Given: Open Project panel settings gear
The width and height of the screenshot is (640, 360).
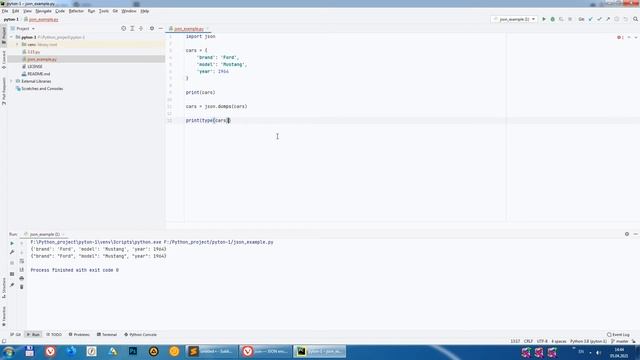Looking at the screenshot, I should click(152, 29).
